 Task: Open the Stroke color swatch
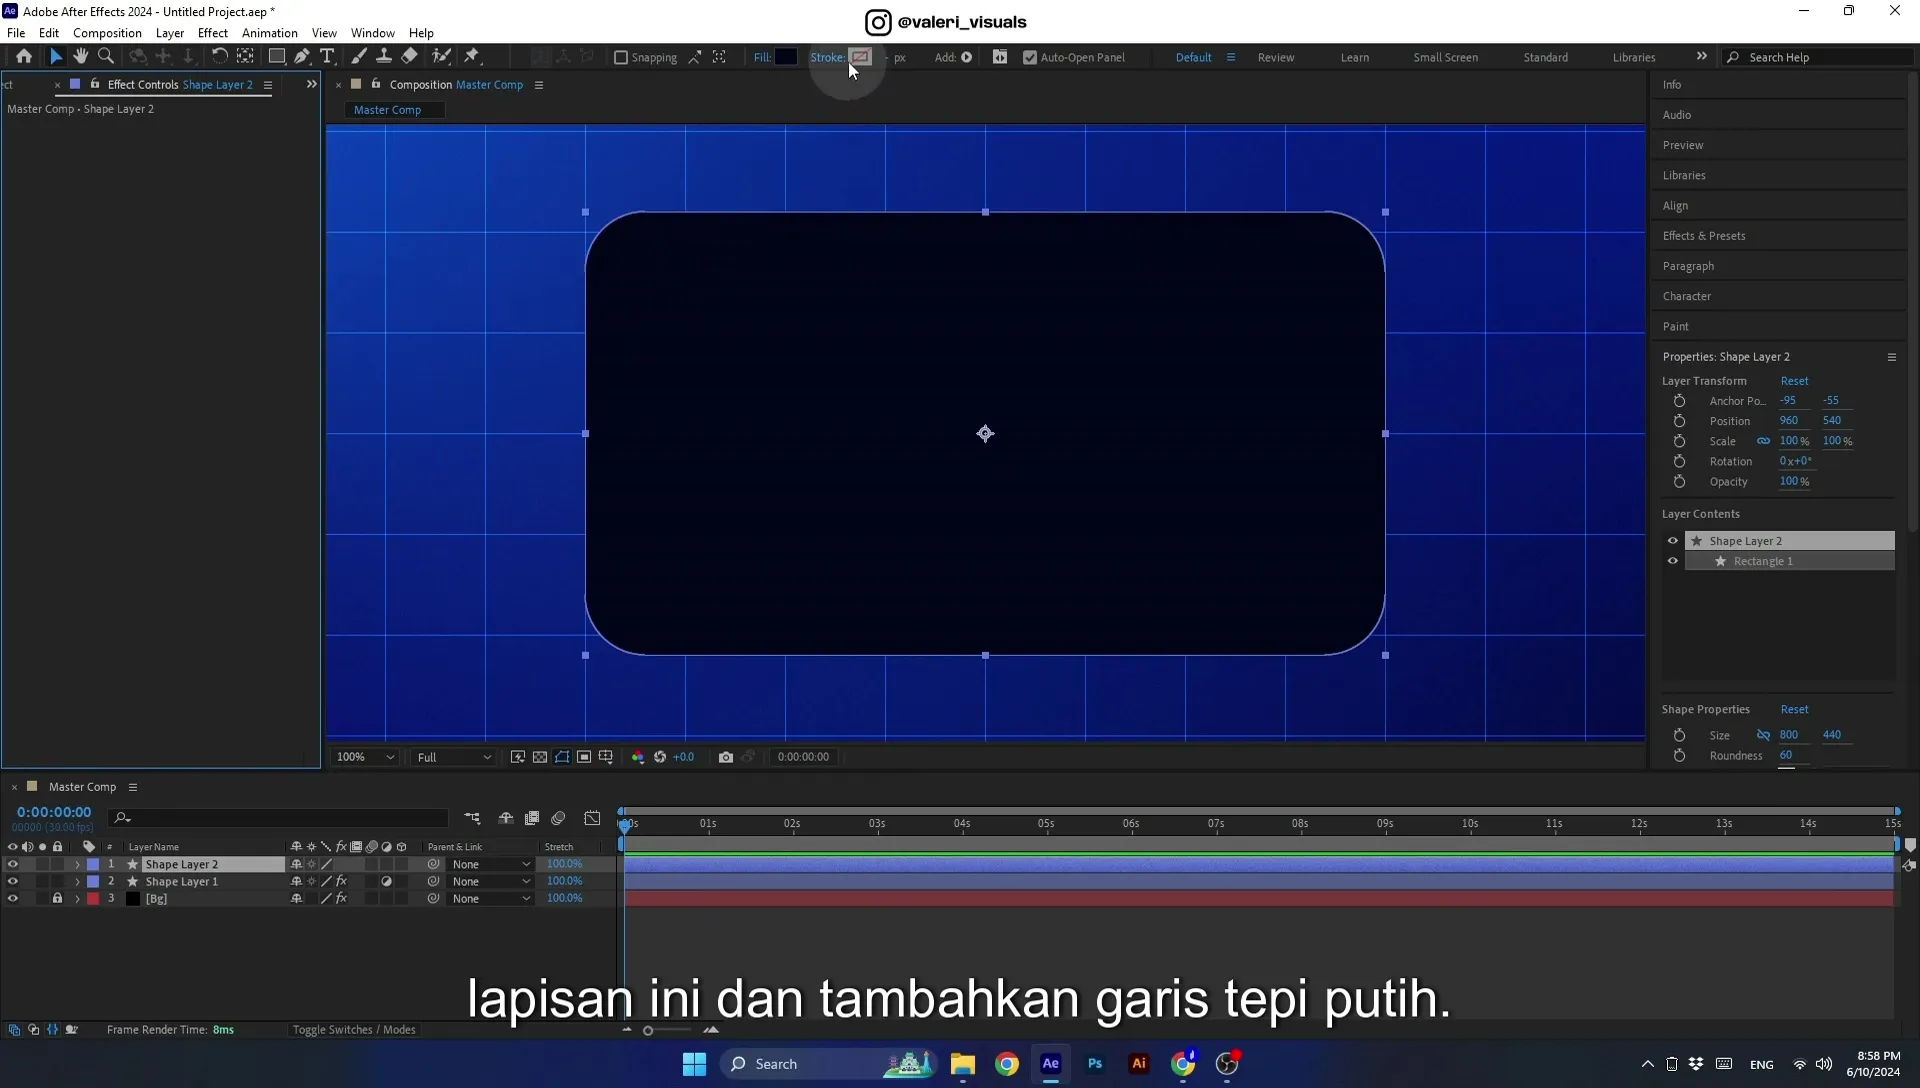point(860,57)
